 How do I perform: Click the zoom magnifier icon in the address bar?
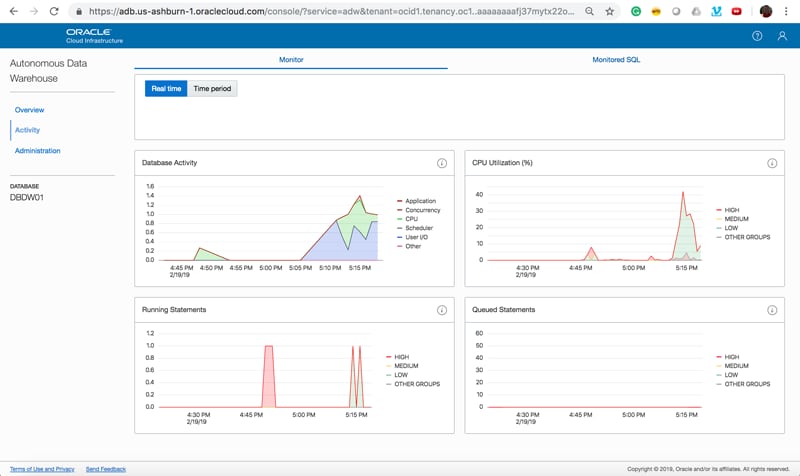coord(589,11)
